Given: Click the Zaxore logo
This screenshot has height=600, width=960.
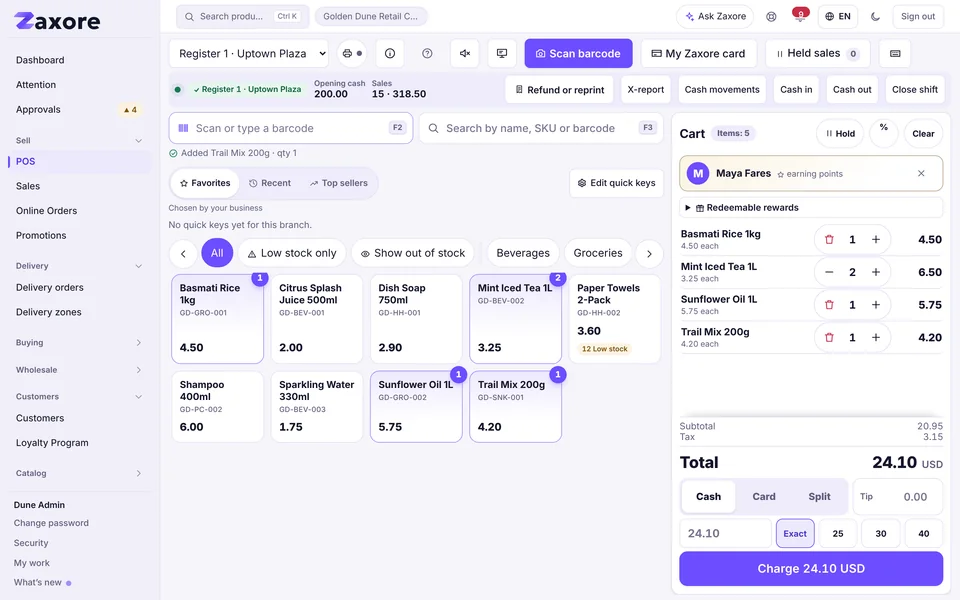Looking at the screenshot, I should click(x=57, y=21).
